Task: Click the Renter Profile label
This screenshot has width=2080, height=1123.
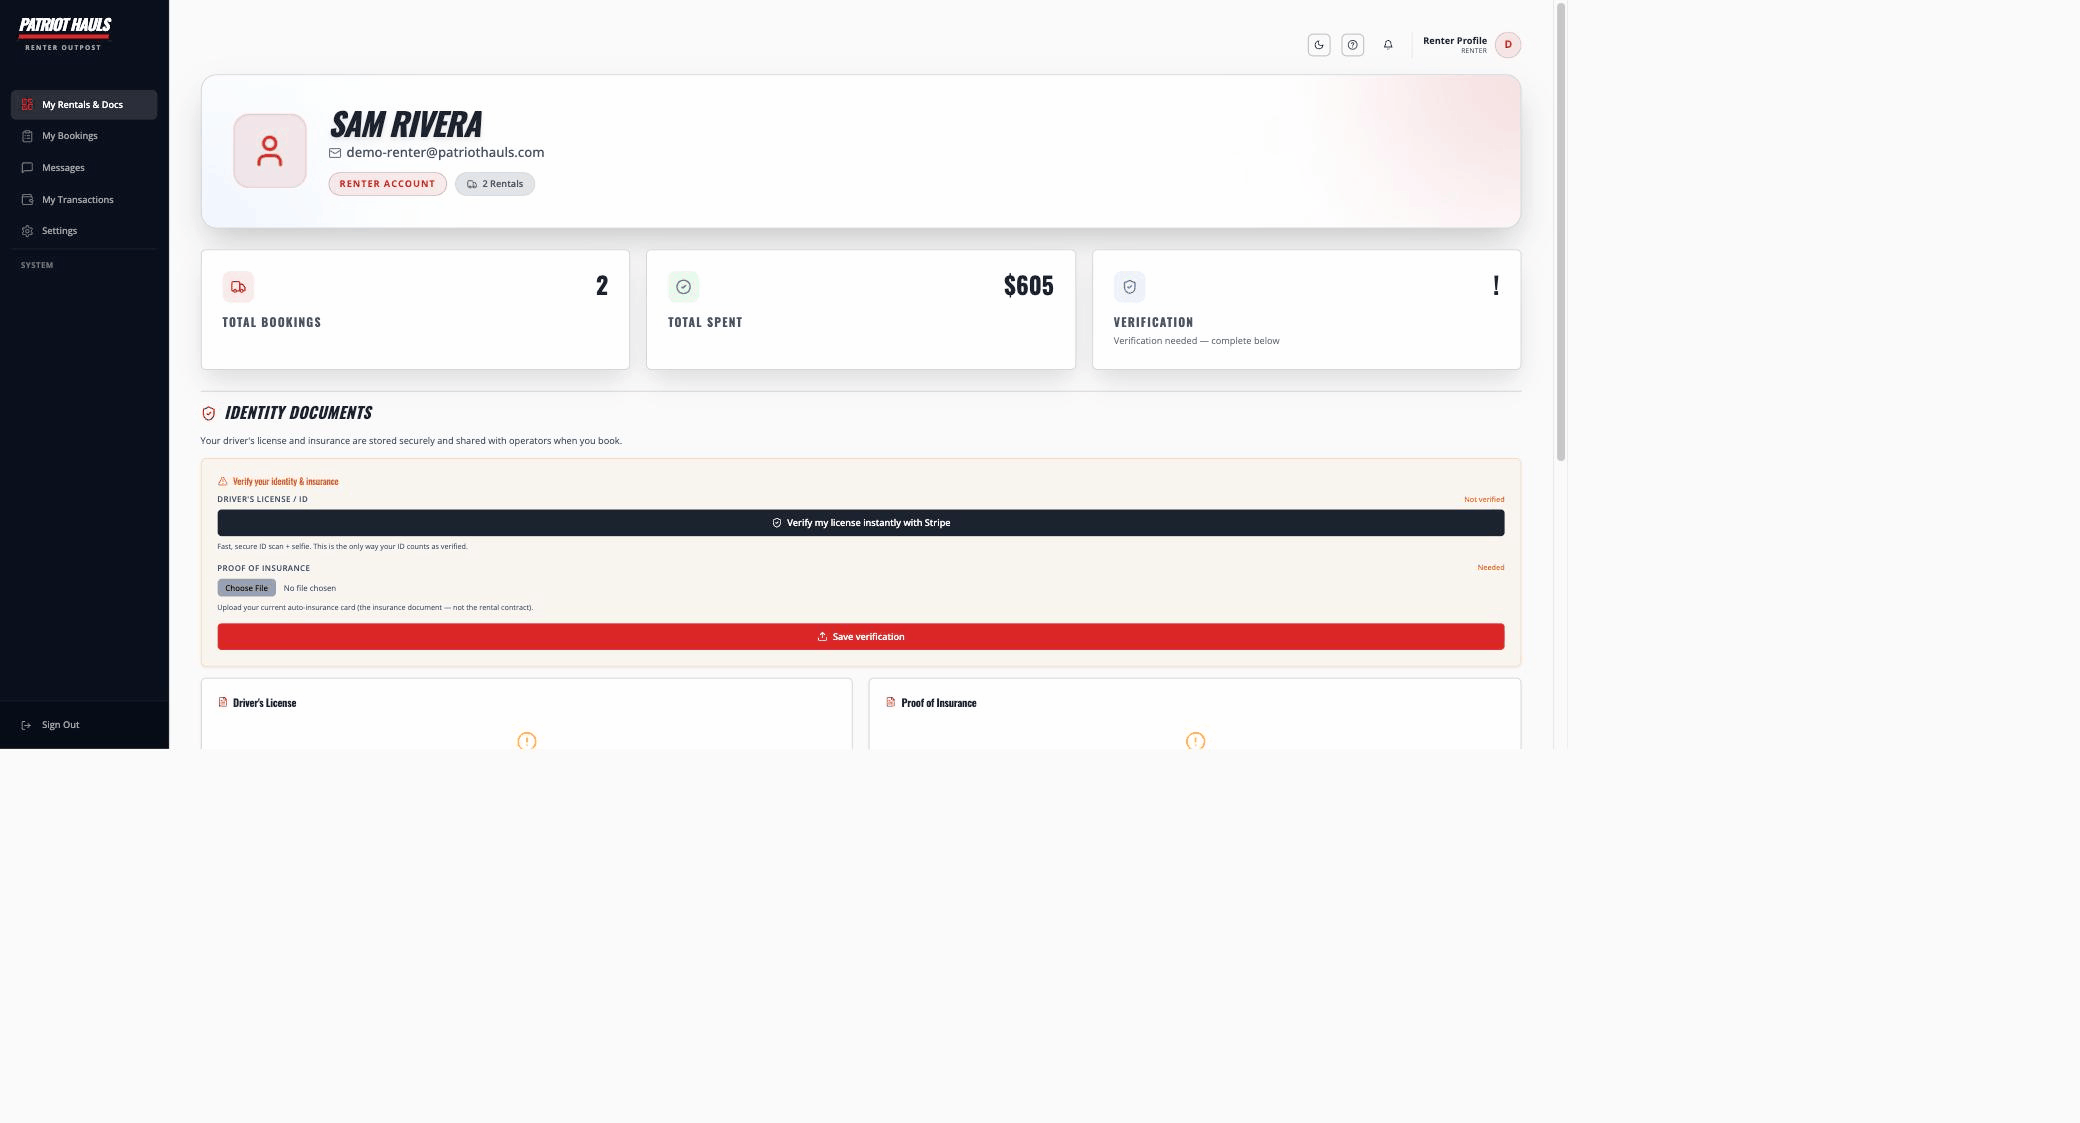Action: click(x=1455, y=41)
